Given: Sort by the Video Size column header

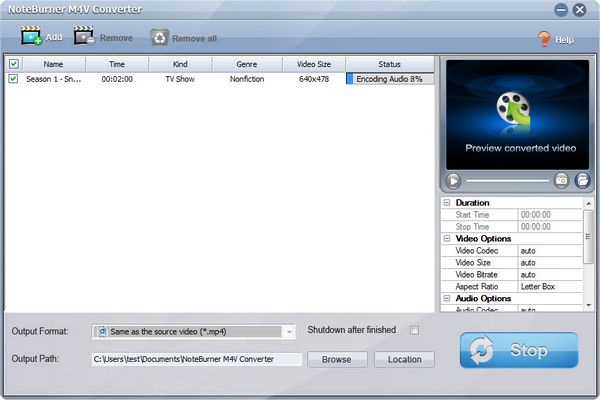Looking at the screenshot, I should 314,64.
